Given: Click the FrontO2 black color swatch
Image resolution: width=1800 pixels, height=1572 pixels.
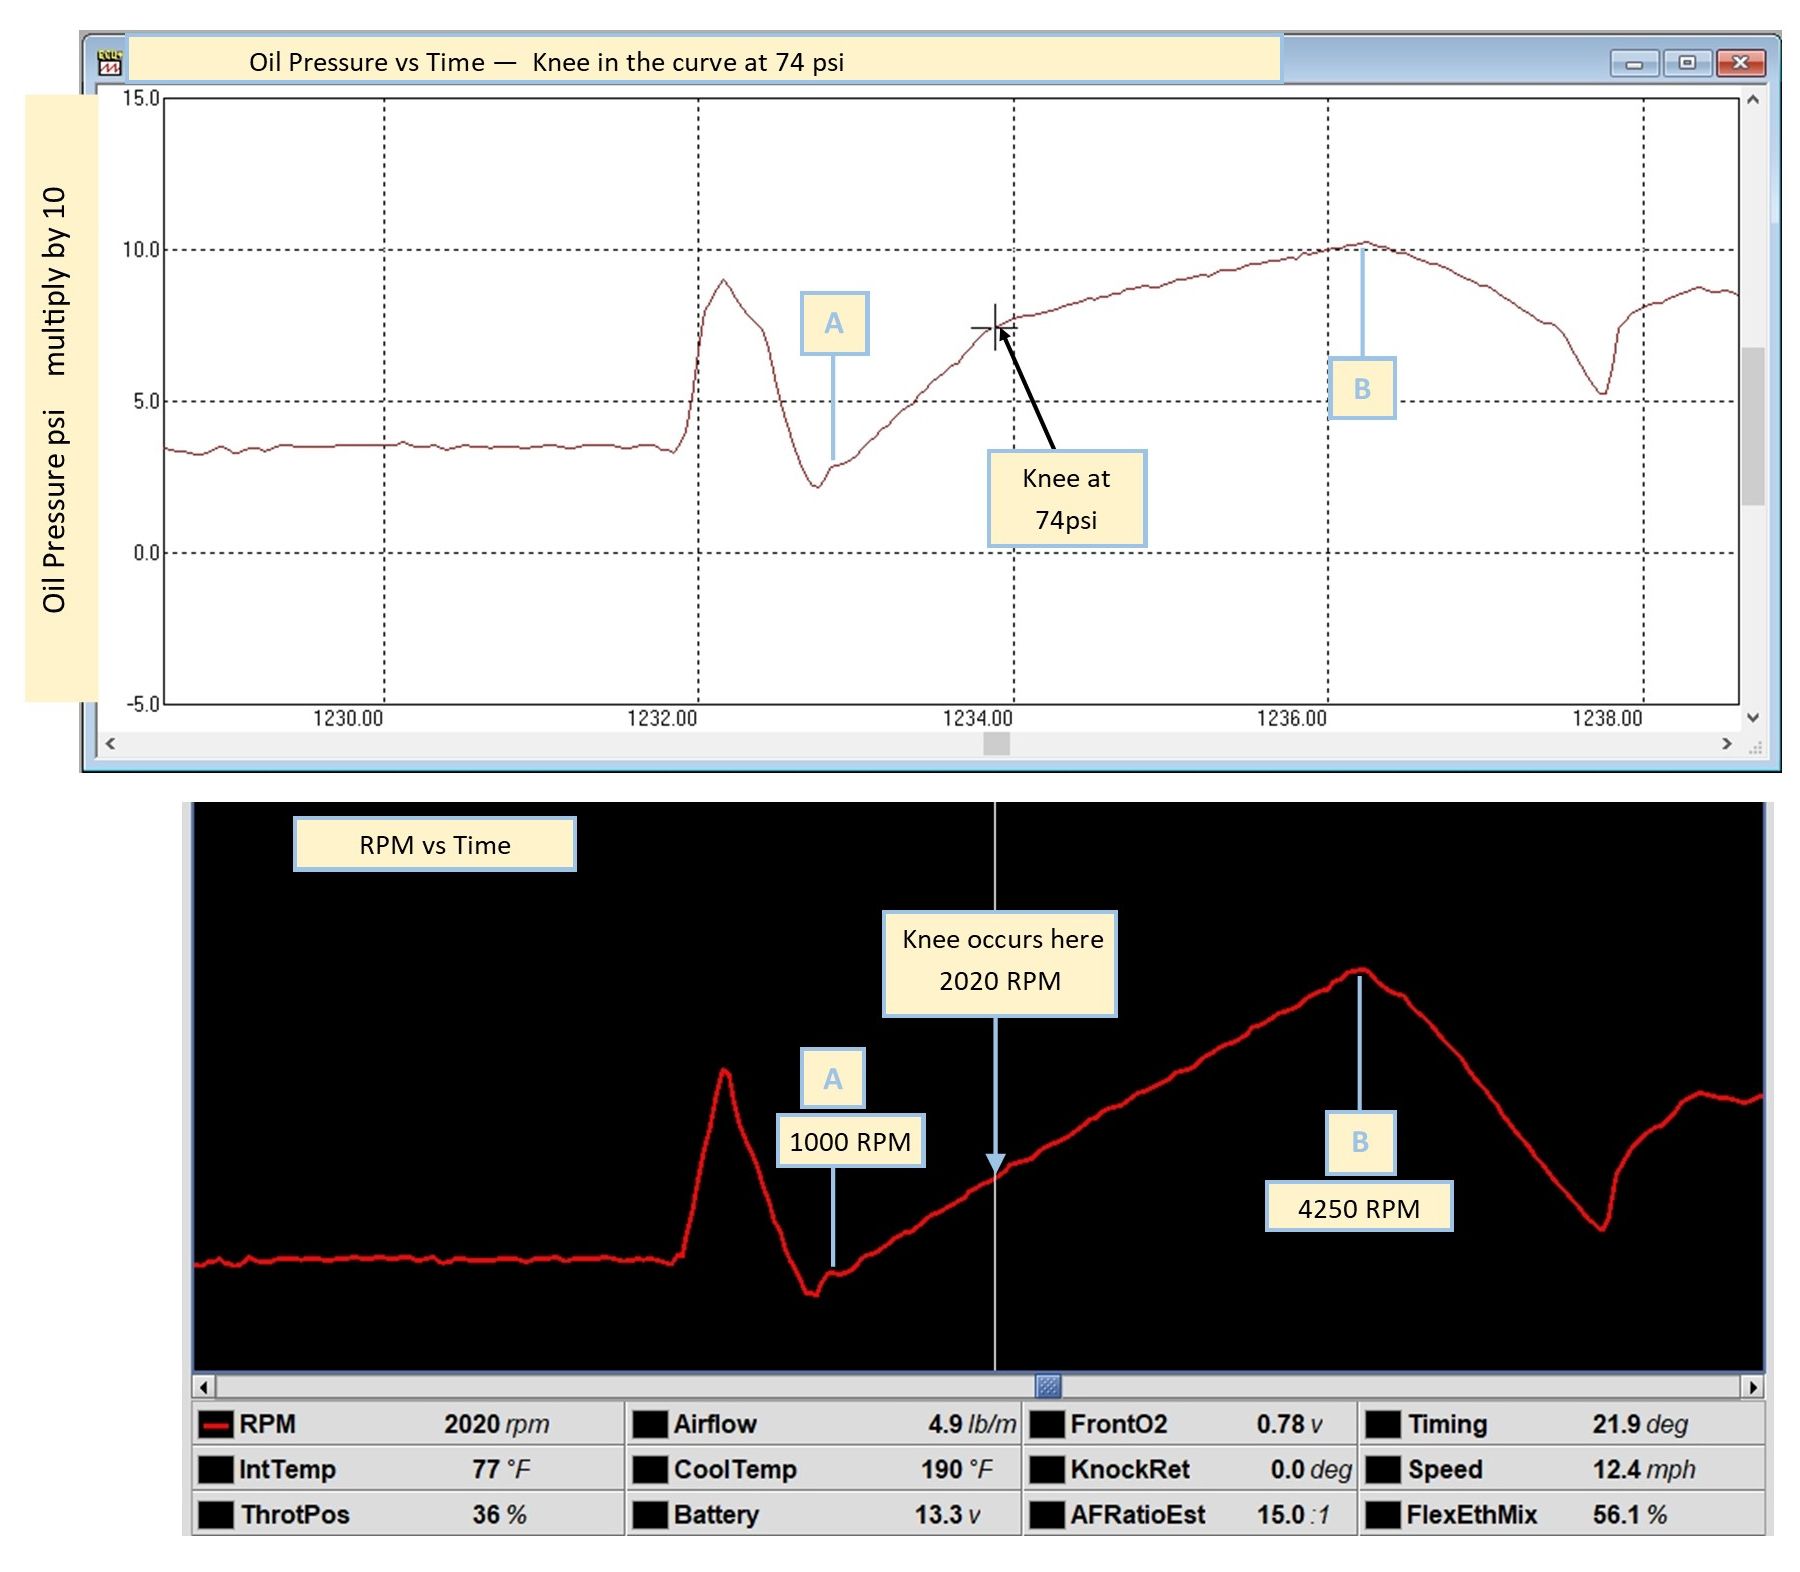Looking at the screenshot, I should point(1047,1424).
